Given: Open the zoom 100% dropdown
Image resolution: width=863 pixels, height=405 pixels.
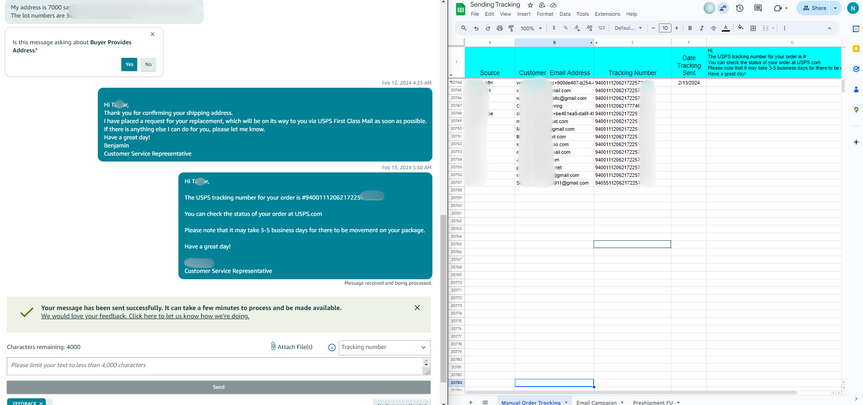Looking at the screenshot, I should coord(531,28).
